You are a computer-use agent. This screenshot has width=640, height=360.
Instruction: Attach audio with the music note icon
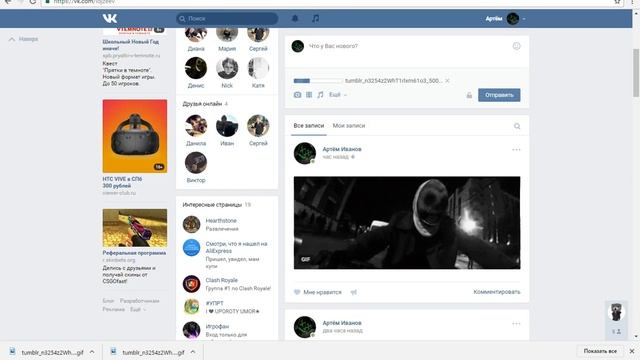320,95
